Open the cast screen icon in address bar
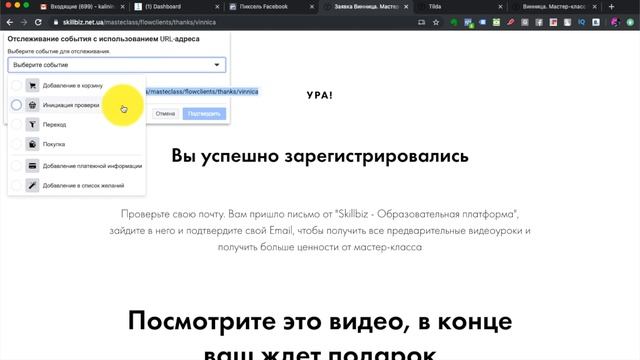This screenshot has width=640, height=360. (422, 22)
